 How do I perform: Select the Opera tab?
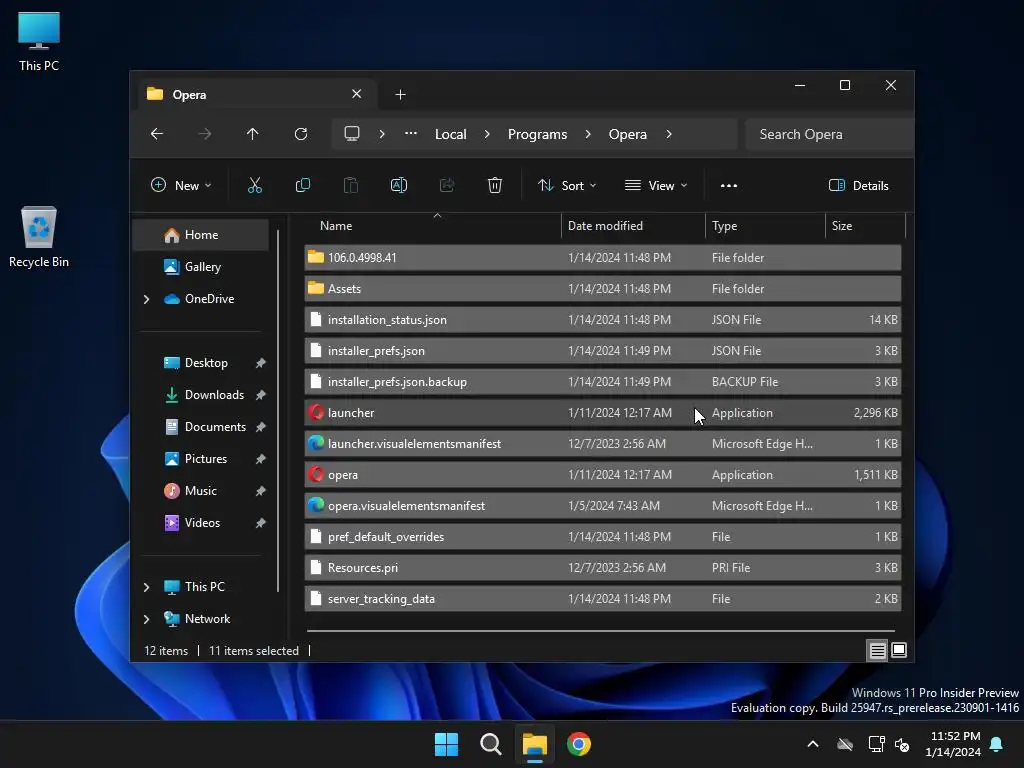point(257,95)
